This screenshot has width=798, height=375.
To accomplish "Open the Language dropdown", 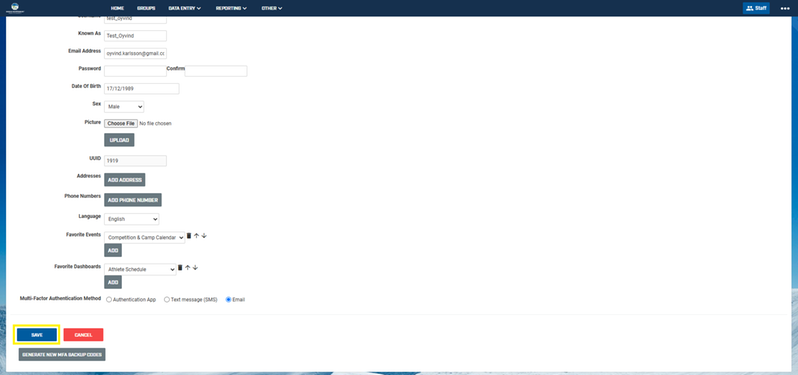I will [x=132, y=219].
